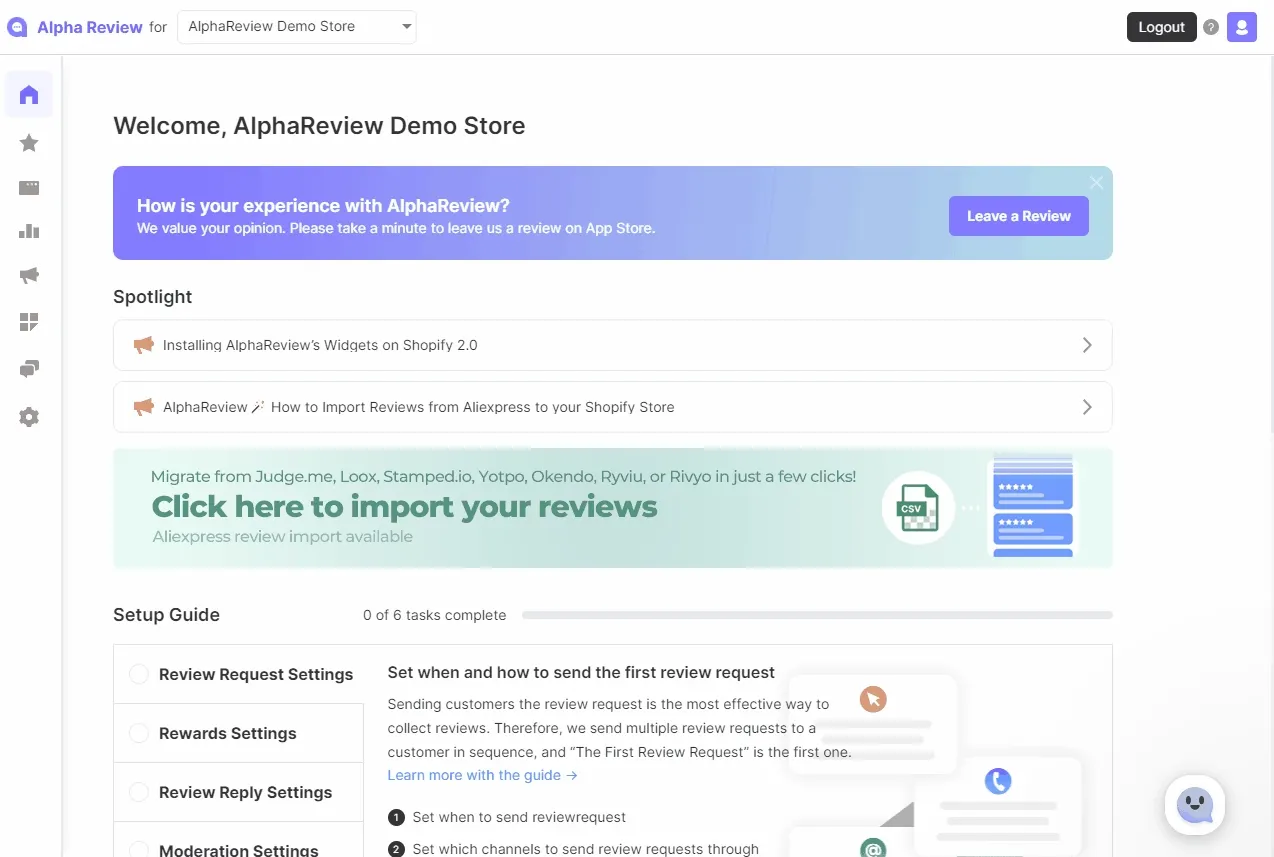Mark Review Reply Settings task circle
Viewport: 1274px width, 857px height.
click(x=139, y=792)
